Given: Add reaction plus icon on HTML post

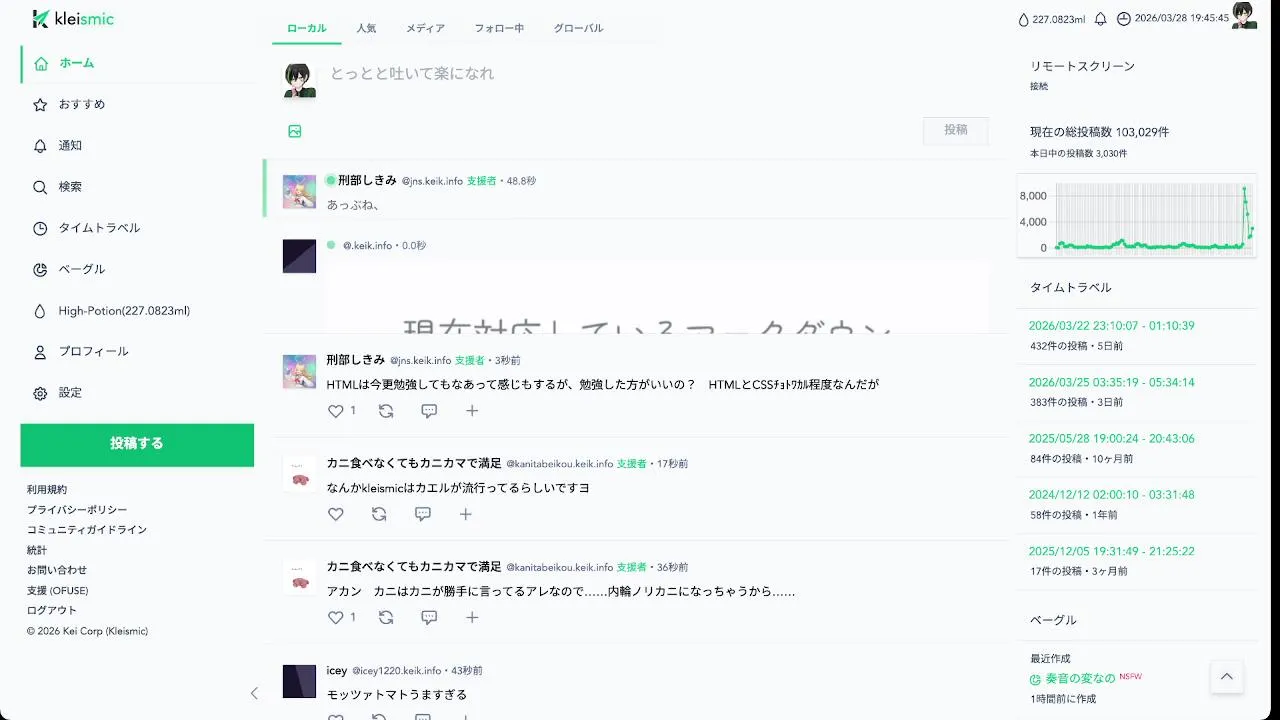Looking at the screenshot, I should tap(472, 411).
